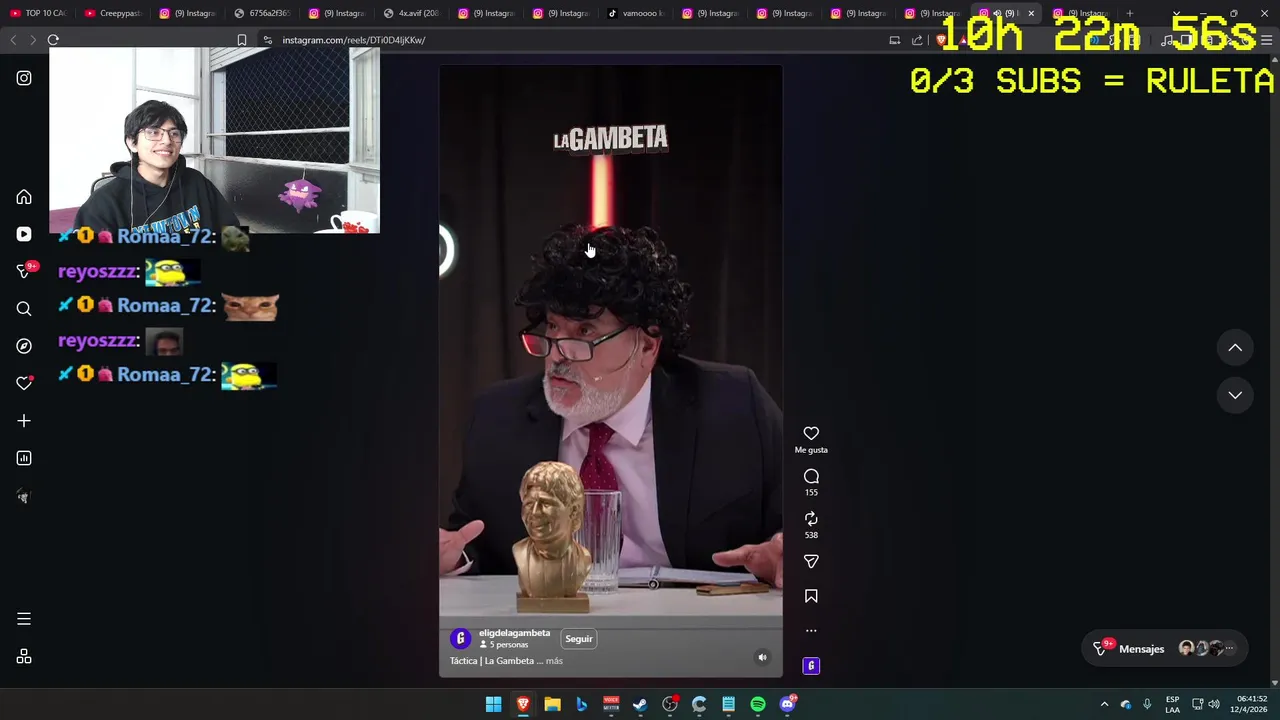Open Discord from the taskbar

(x=788, y=705)
